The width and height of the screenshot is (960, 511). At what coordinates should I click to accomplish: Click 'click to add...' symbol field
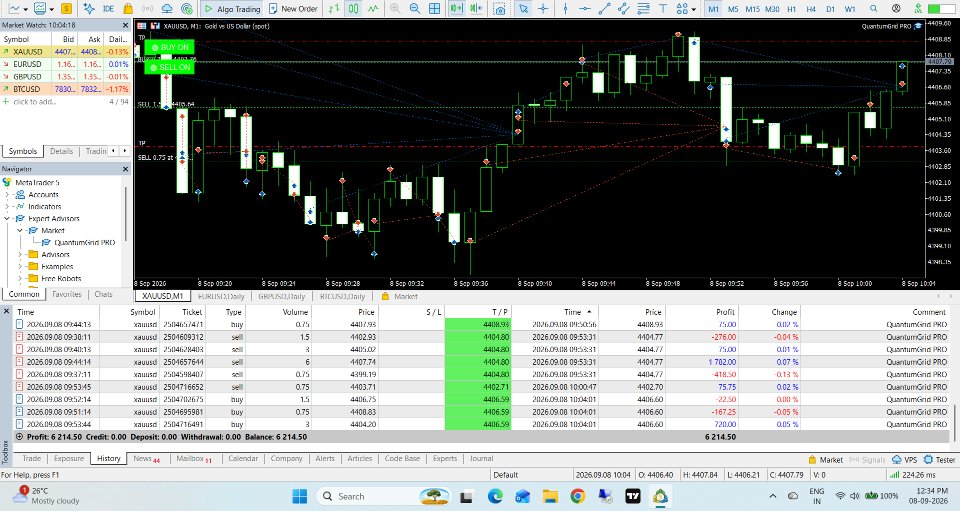pyautogui.click(x=34, y=102)
